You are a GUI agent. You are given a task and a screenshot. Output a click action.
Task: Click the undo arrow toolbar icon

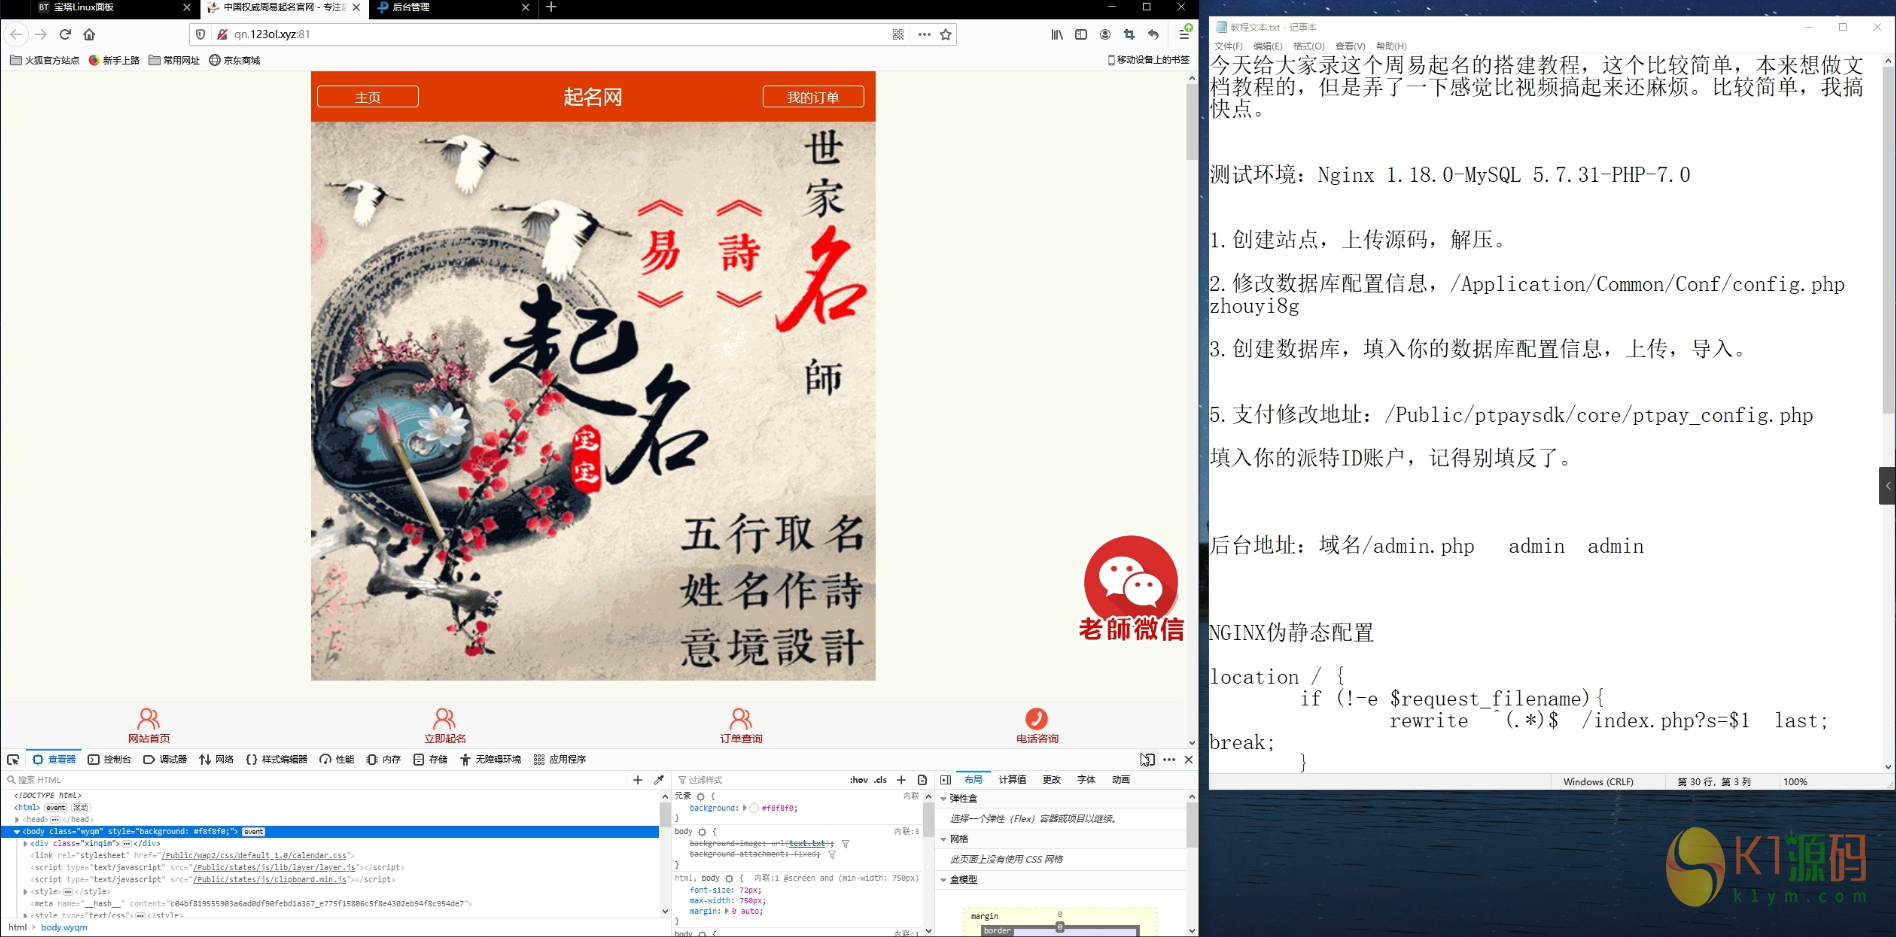tap(1153, 34)
